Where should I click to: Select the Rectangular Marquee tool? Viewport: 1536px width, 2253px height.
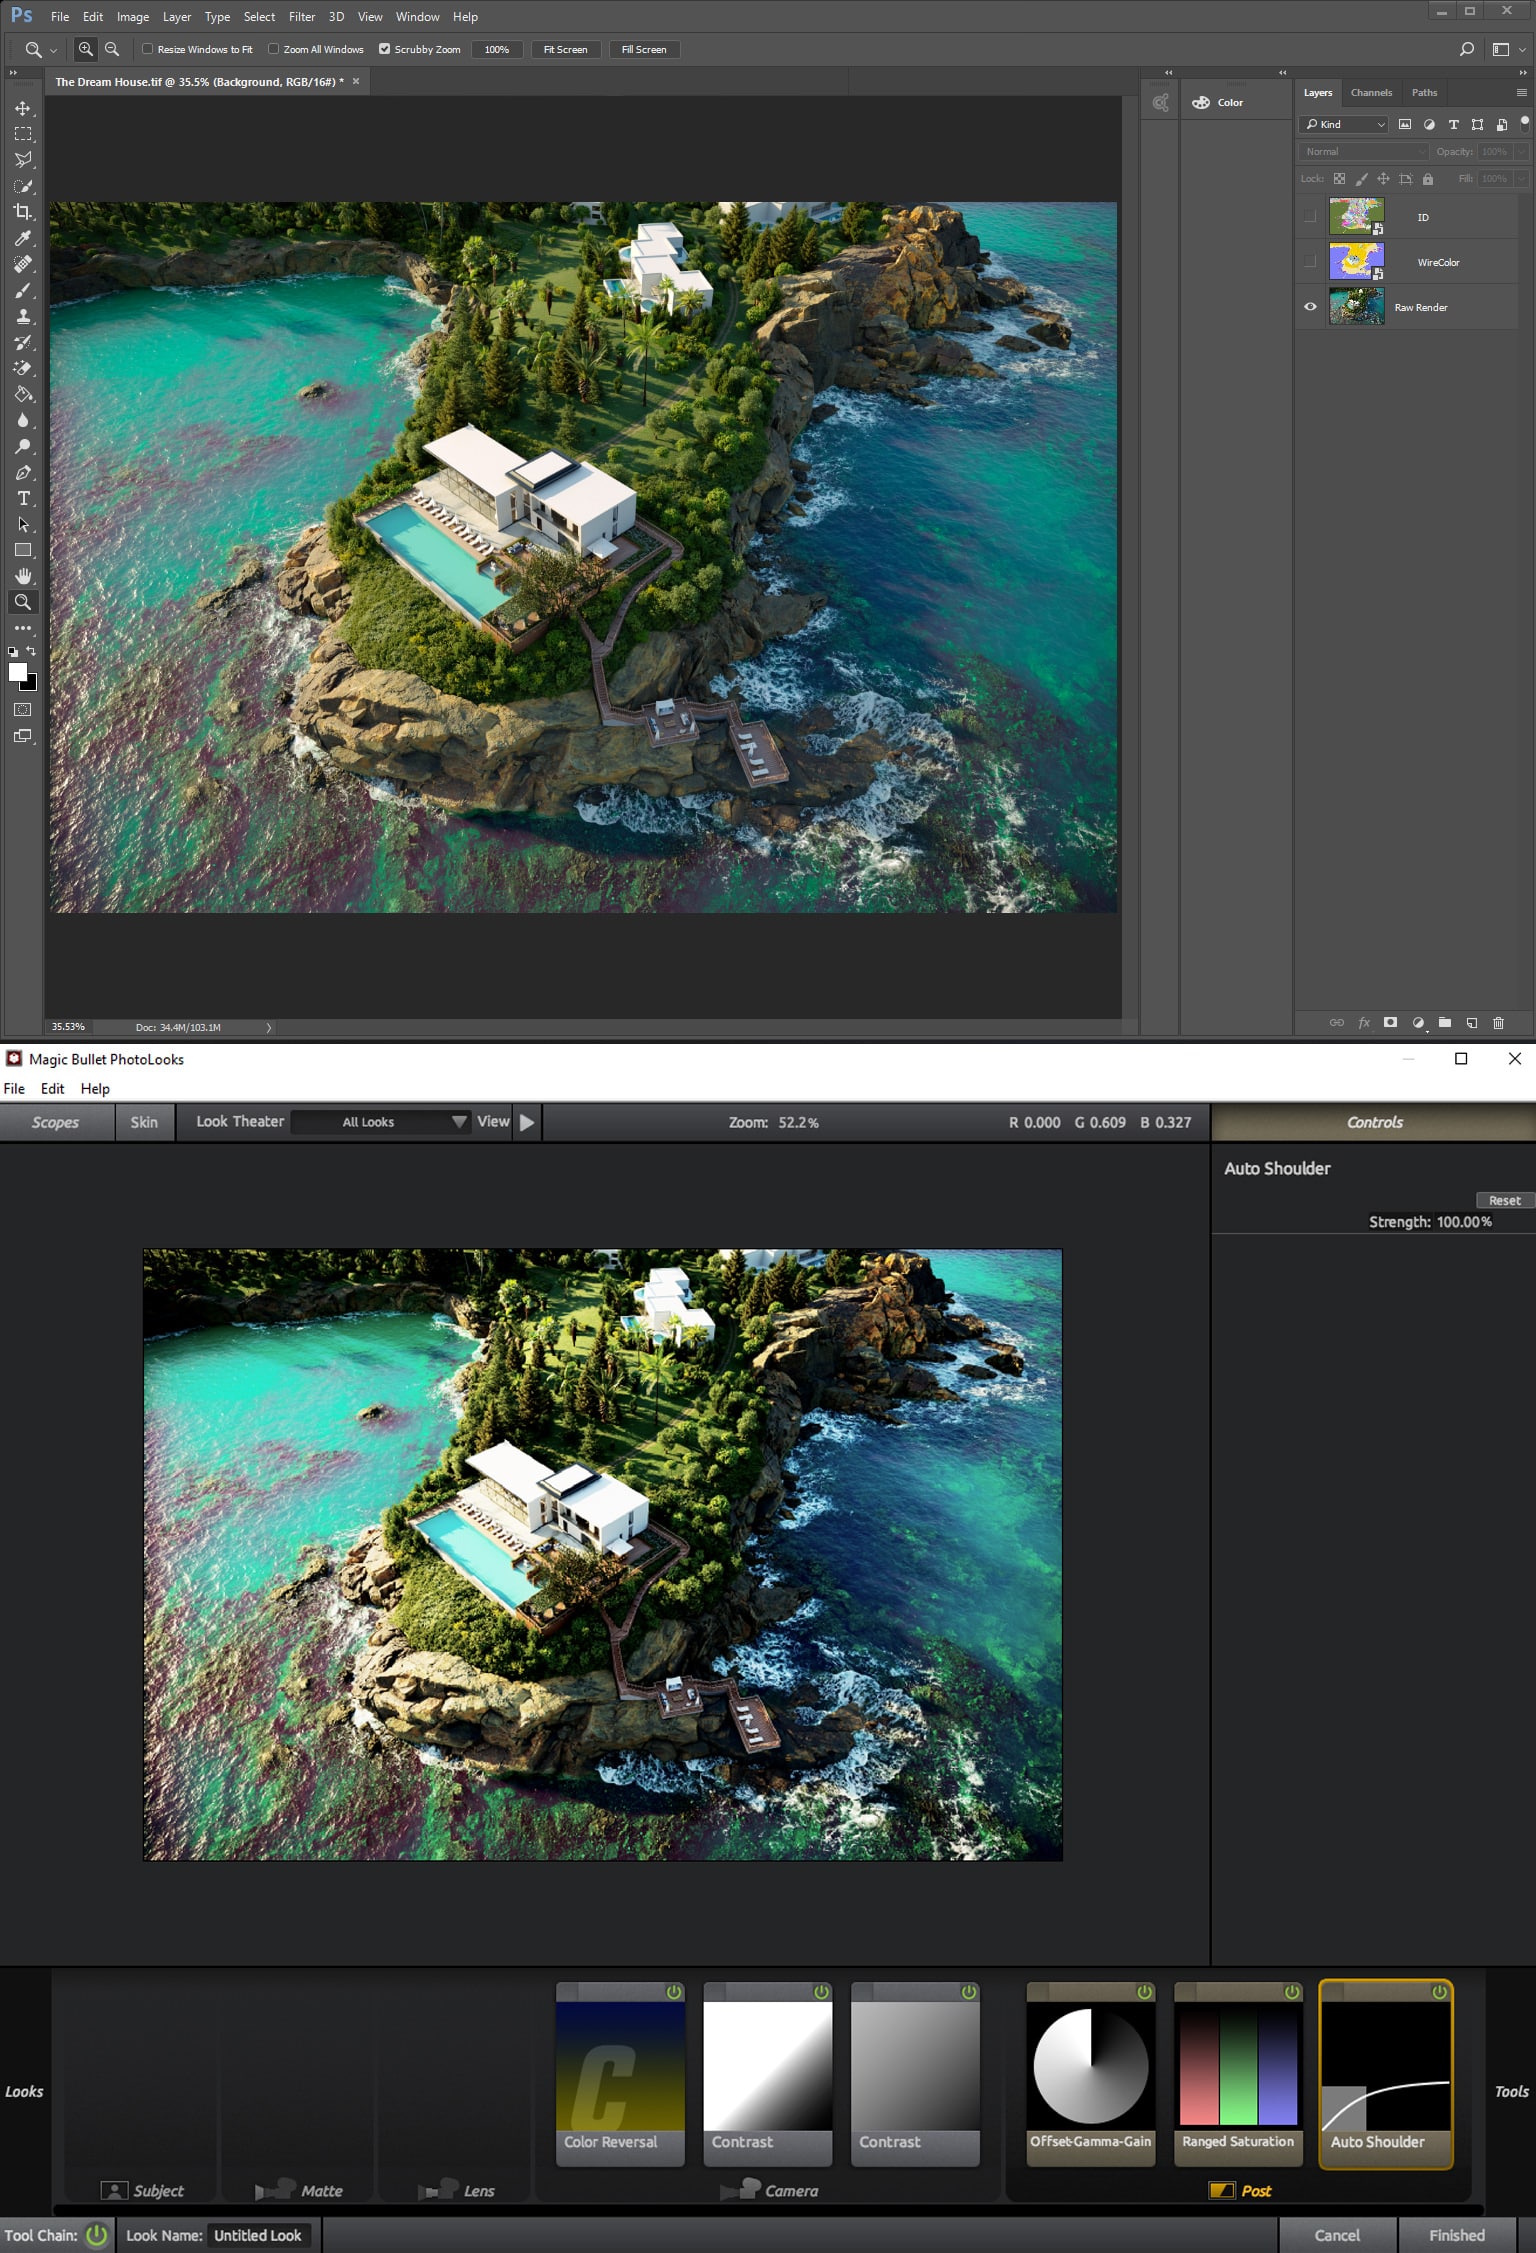[23, 134]
